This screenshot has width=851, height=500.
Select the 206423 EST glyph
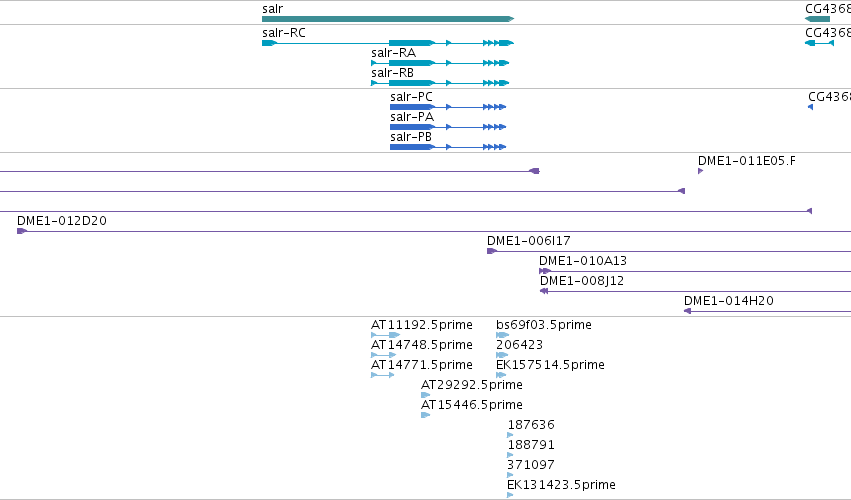point(502,355)
